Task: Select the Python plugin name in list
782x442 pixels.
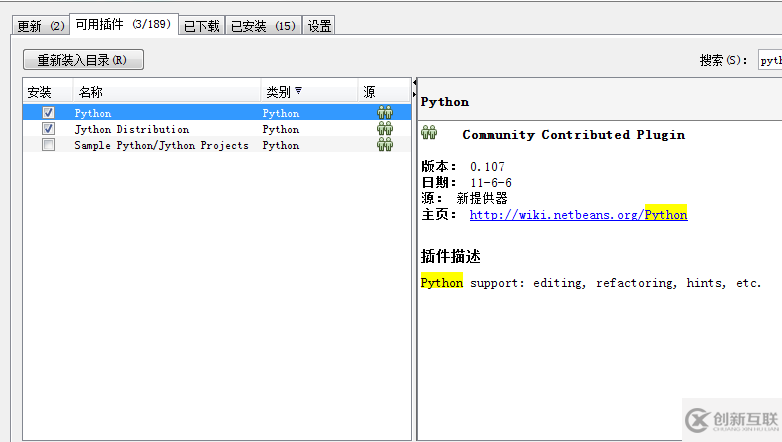Action: coord(93,113)
